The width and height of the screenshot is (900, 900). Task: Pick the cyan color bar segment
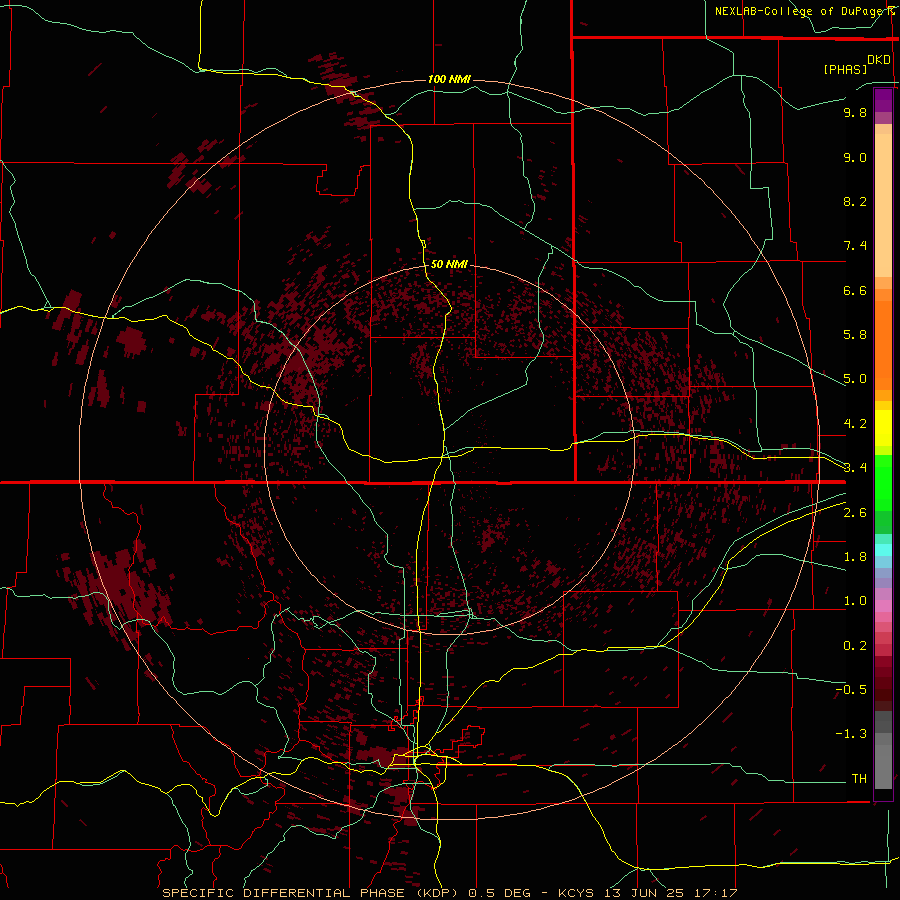(883, 550)
